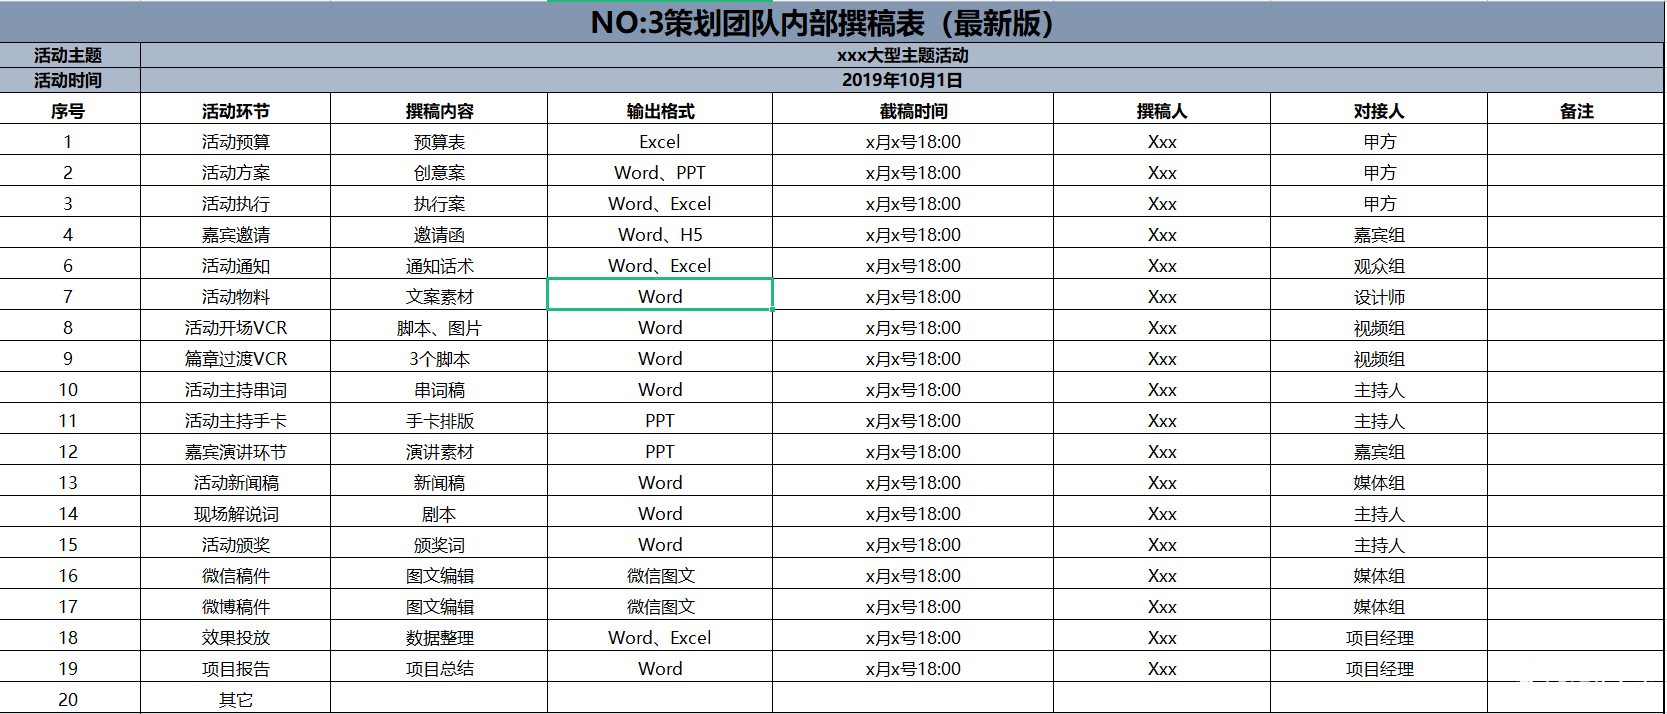Click the 其它 cell in row 20
The image size is (1667, 714).
236,700
